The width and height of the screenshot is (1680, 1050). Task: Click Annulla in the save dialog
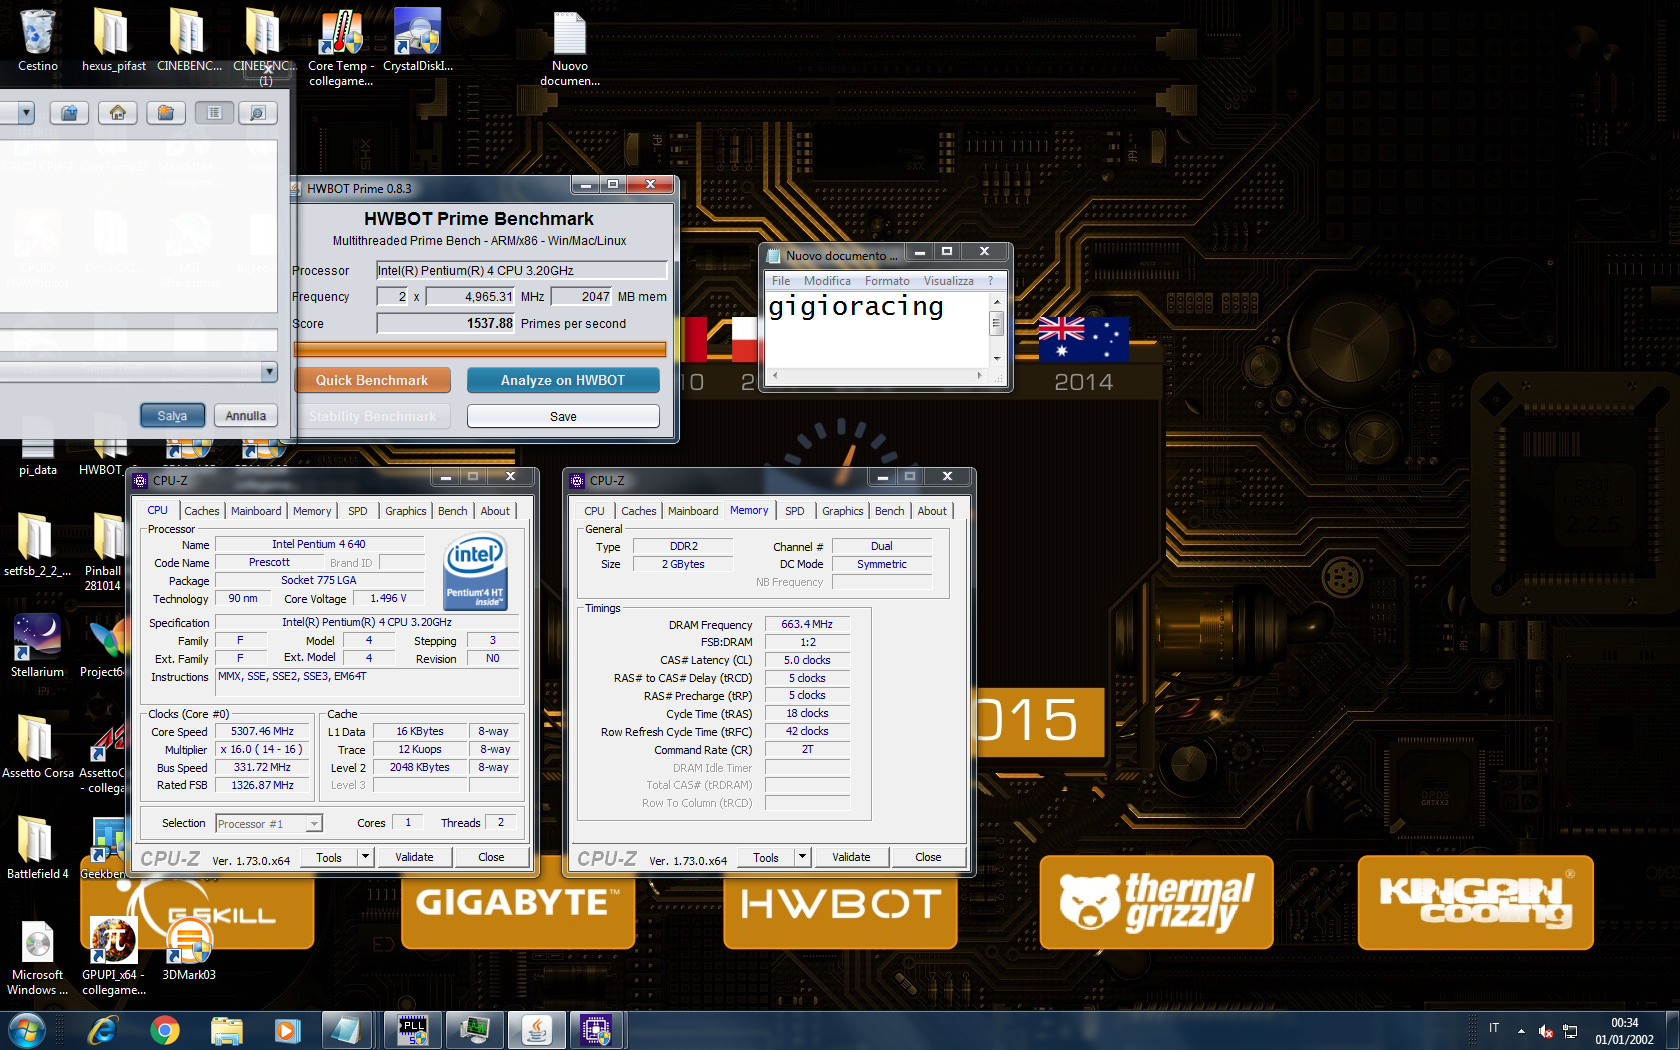tap(246, 416)
